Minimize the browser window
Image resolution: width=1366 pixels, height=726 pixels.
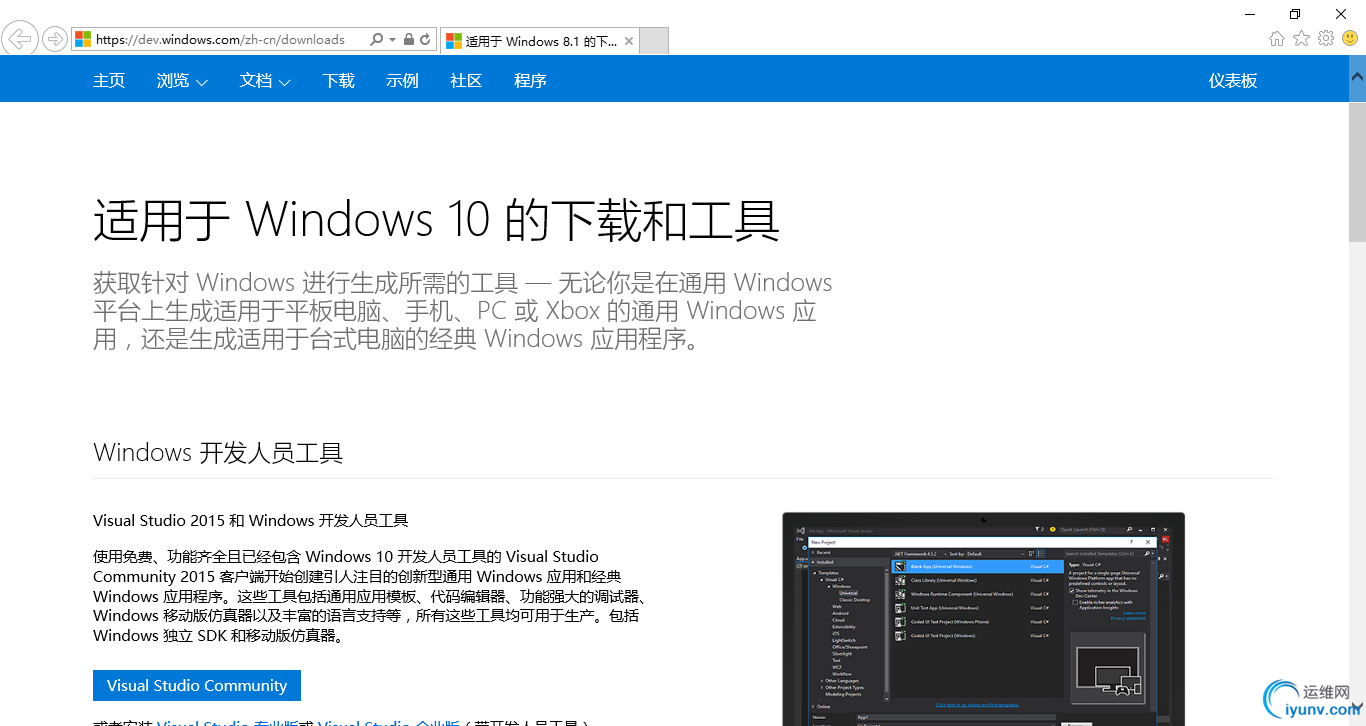click(1250, 14)
